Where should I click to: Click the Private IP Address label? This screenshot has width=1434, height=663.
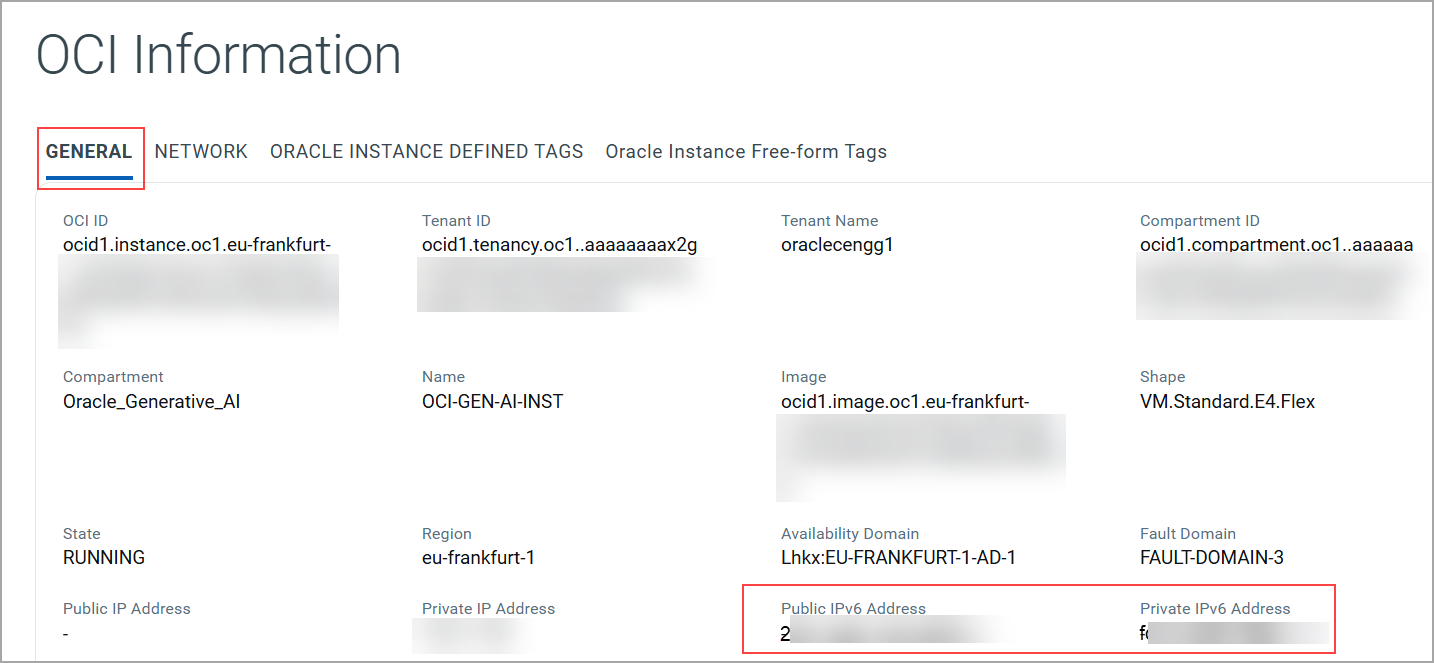488,609
